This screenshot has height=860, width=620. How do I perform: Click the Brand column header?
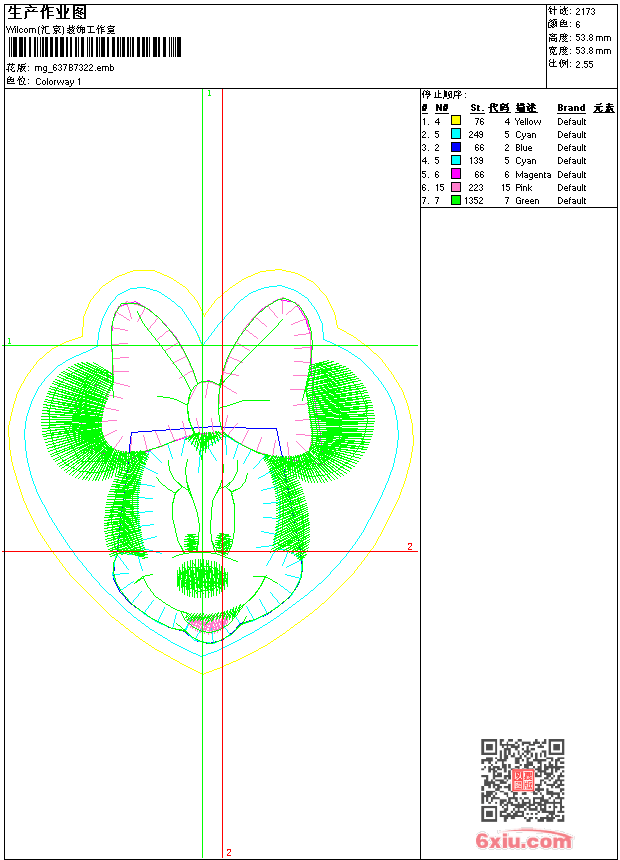[x=571, y=108]
